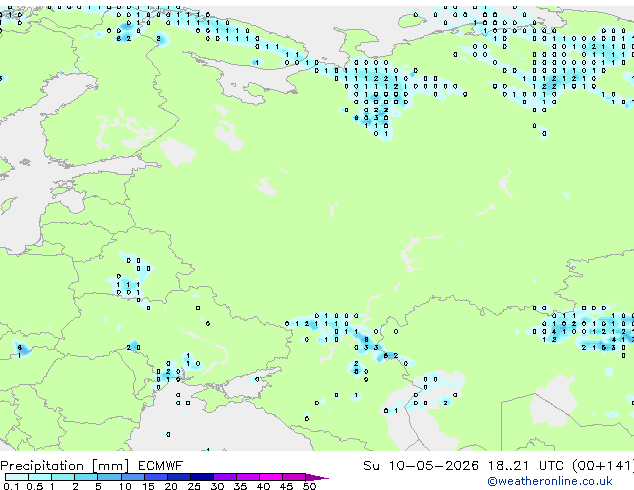634x490 pixels.
Task: Click the legend swatch between 0.1 and 0.5
Action: pos(17,477)
